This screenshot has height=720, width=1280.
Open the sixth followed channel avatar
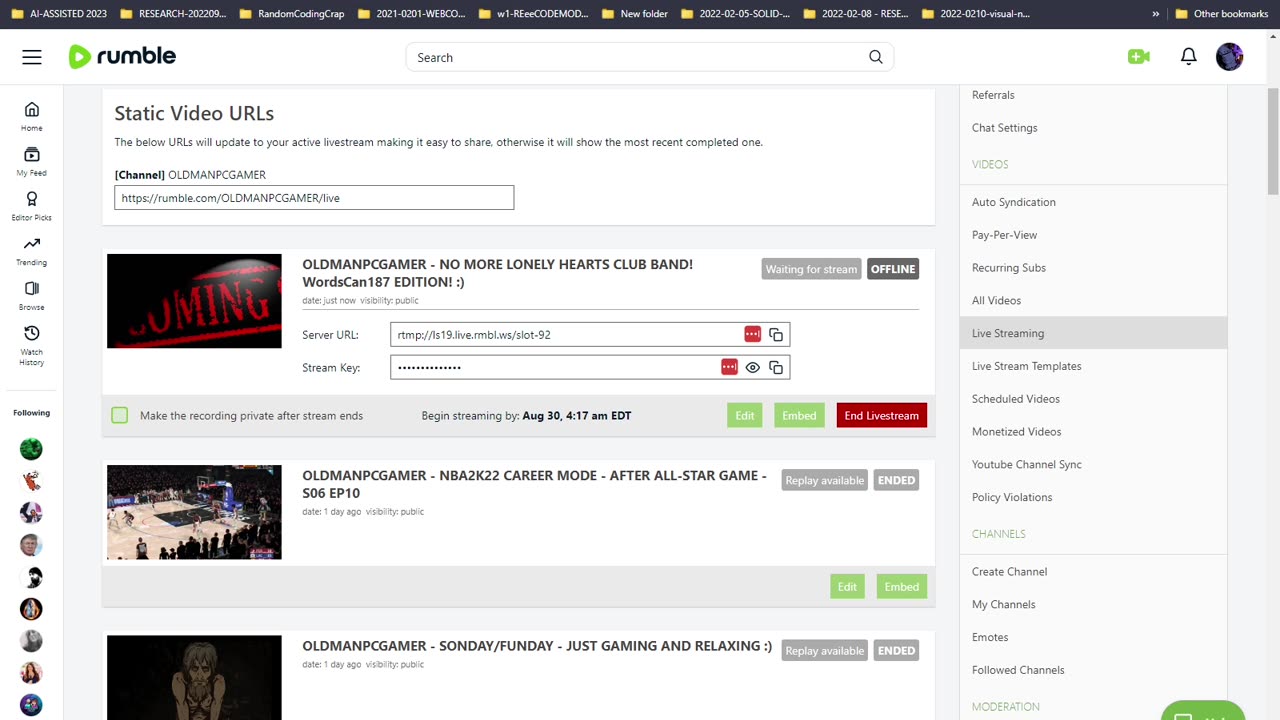[31, 609]
